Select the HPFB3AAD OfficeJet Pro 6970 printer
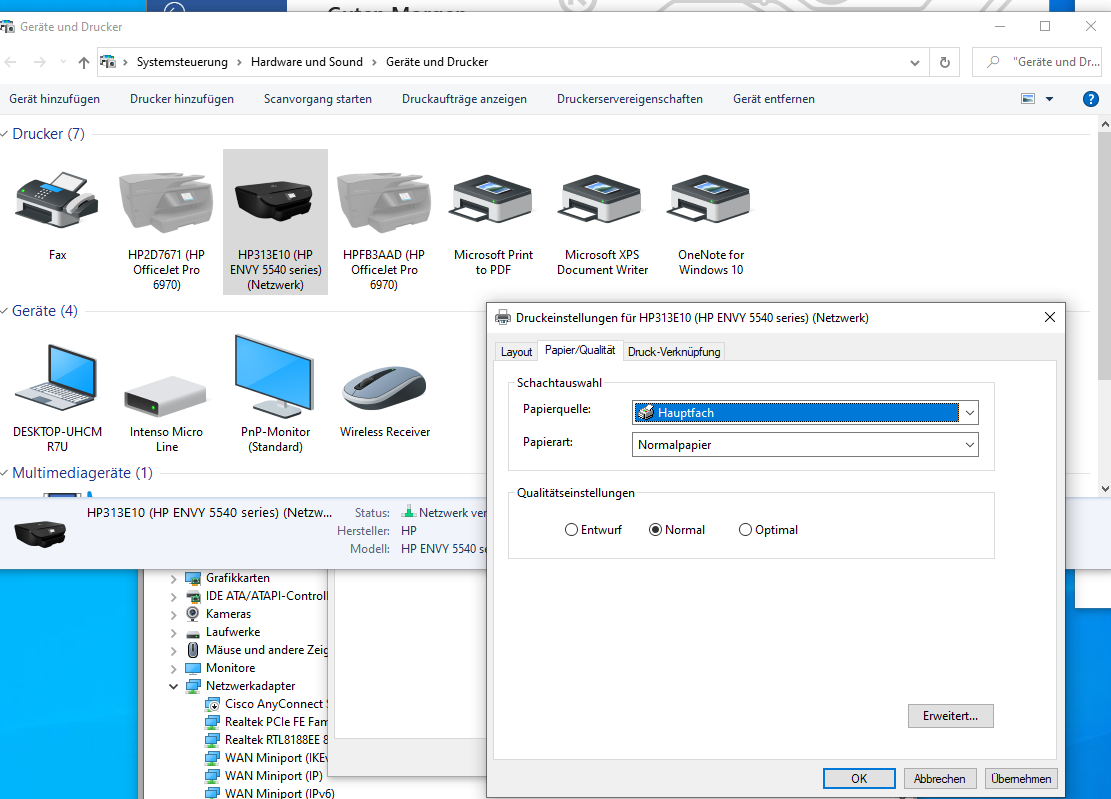1111x799 pixels. coord(384,202)
